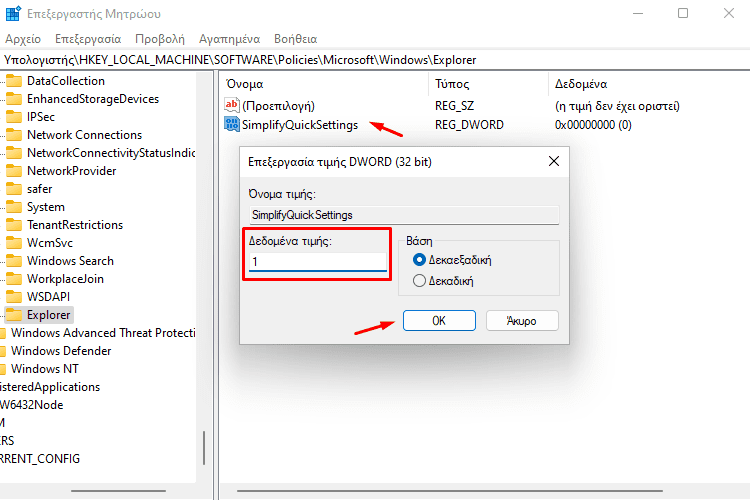Click the REG_SZ string icon of (Προεπιλογή)

pos(232,105)
